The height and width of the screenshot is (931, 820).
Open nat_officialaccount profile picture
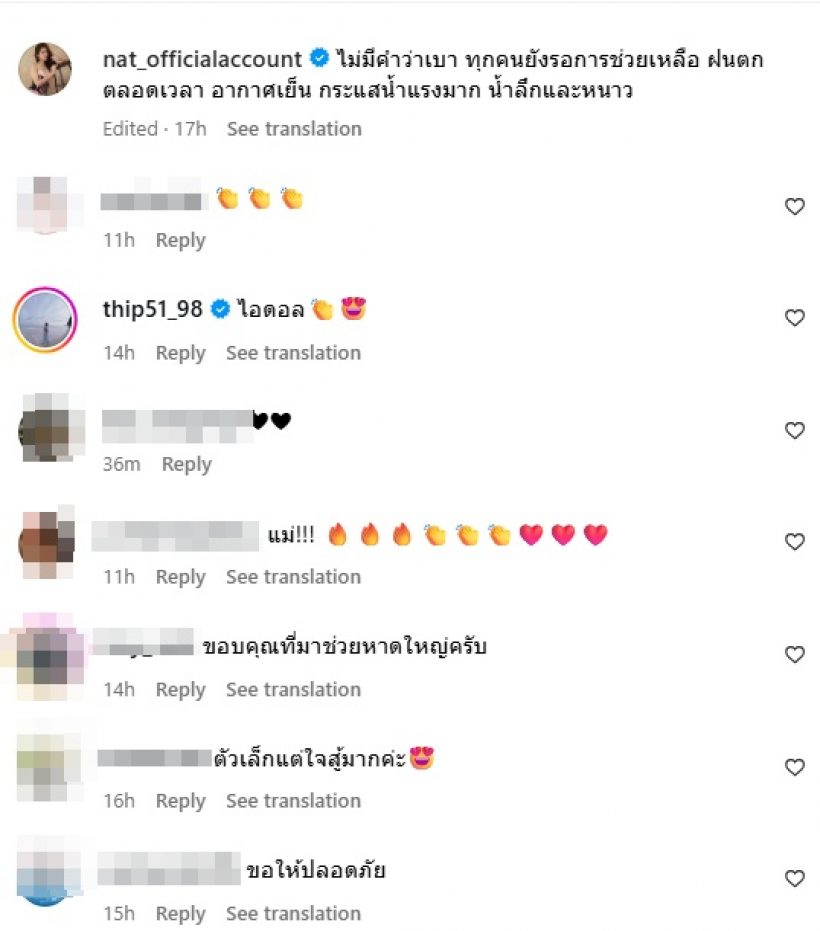click(45, 69)
